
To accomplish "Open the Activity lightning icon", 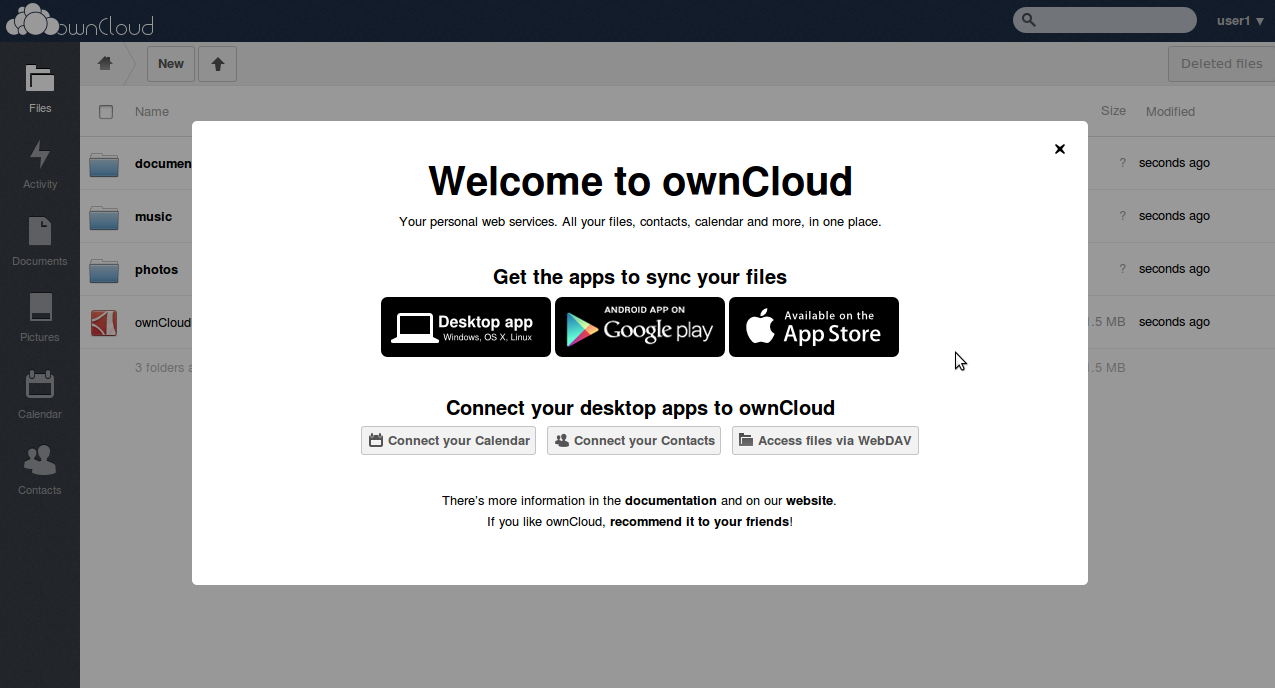I will 40,163.
